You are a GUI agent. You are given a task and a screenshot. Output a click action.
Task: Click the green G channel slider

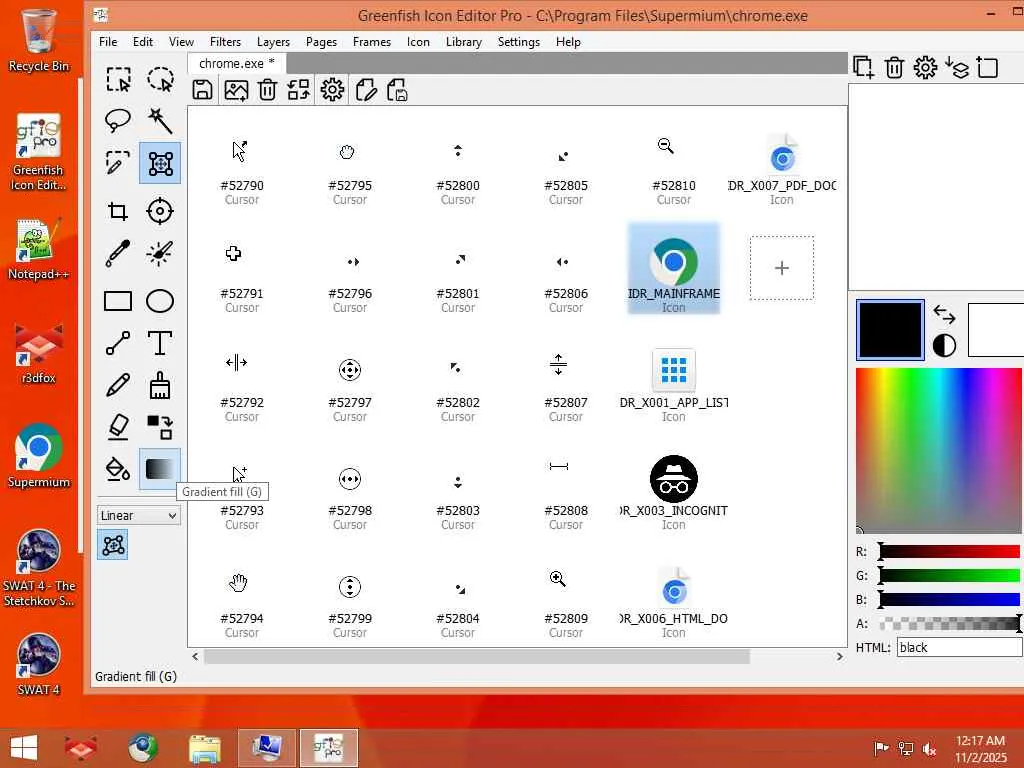pyautogui.click(x=950, y=575)
